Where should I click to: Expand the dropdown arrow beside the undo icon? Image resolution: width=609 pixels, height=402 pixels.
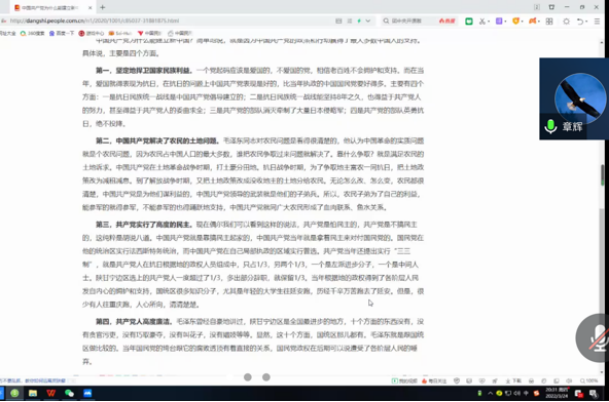[586, 22]
